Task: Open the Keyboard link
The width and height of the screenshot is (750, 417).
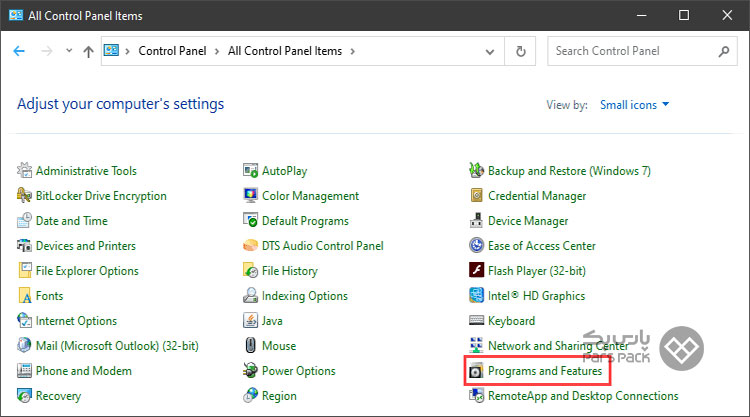Action: (x=511, y=321)
